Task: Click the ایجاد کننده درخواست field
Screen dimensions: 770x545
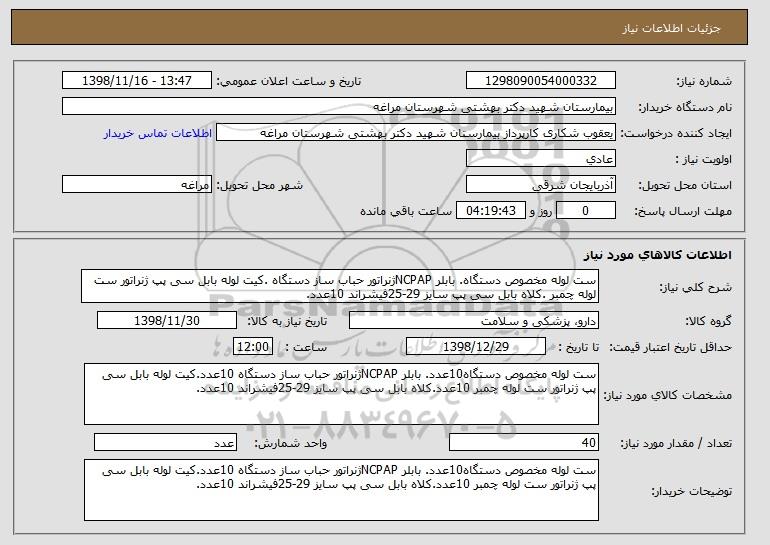Action: coord(416,133)
